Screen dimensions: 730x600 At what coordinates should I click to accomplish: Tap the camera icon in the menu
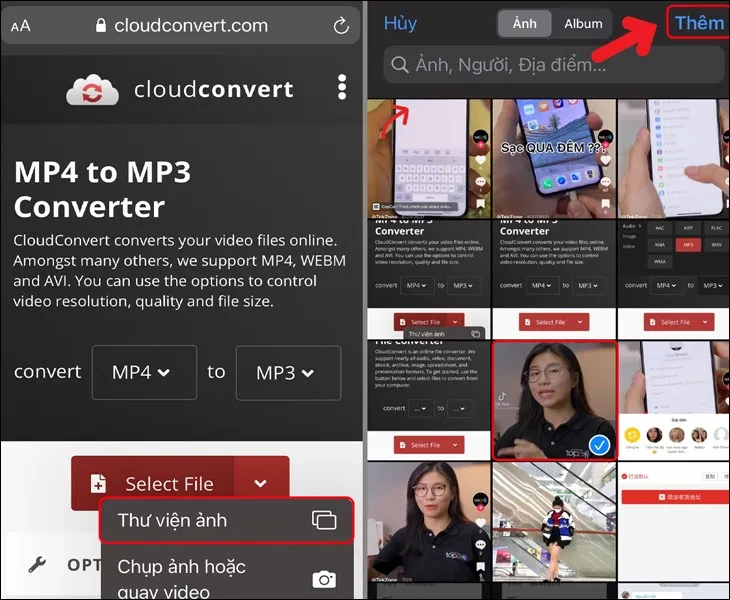[324, 579]
